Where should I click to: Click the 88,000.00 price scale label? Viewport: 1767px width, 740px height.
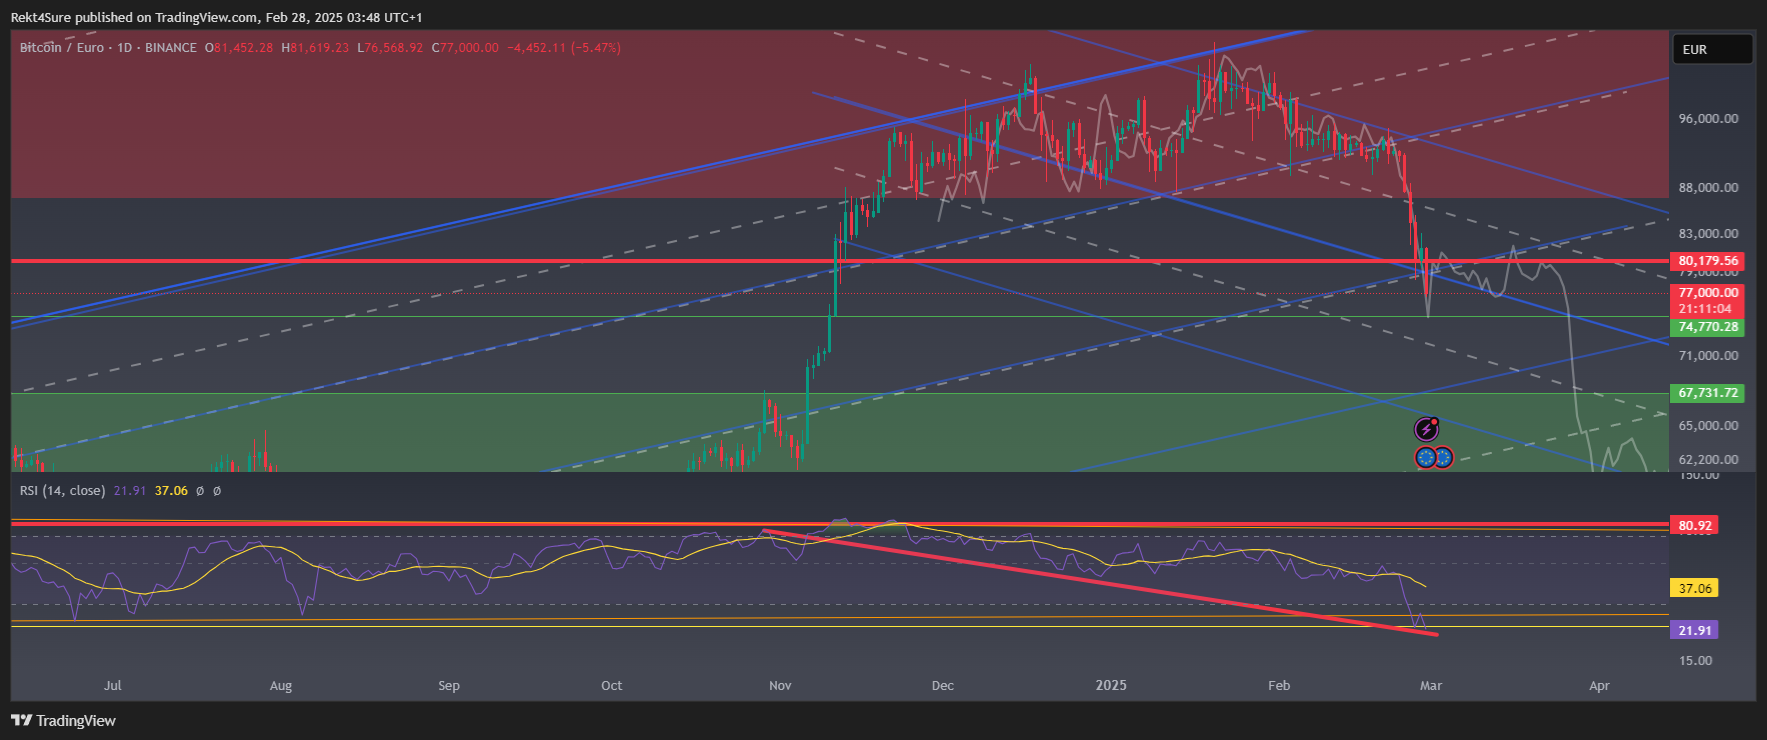point(1708,187)
